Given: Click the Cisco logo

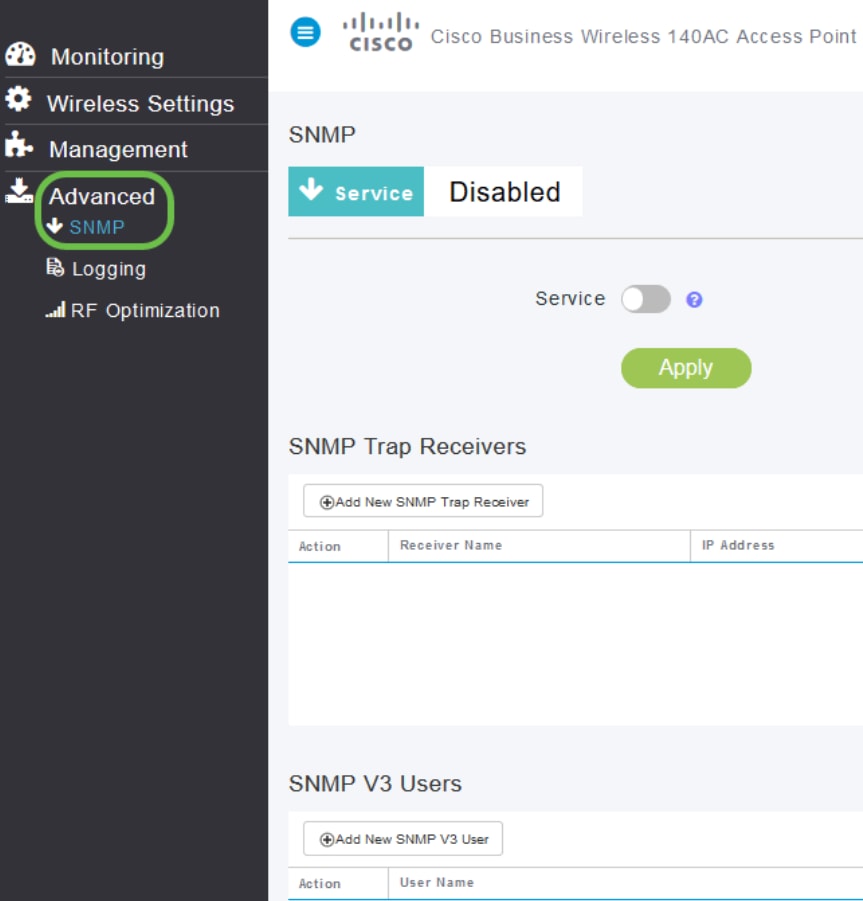Looking at the screenshot, I should pos(380,32).
